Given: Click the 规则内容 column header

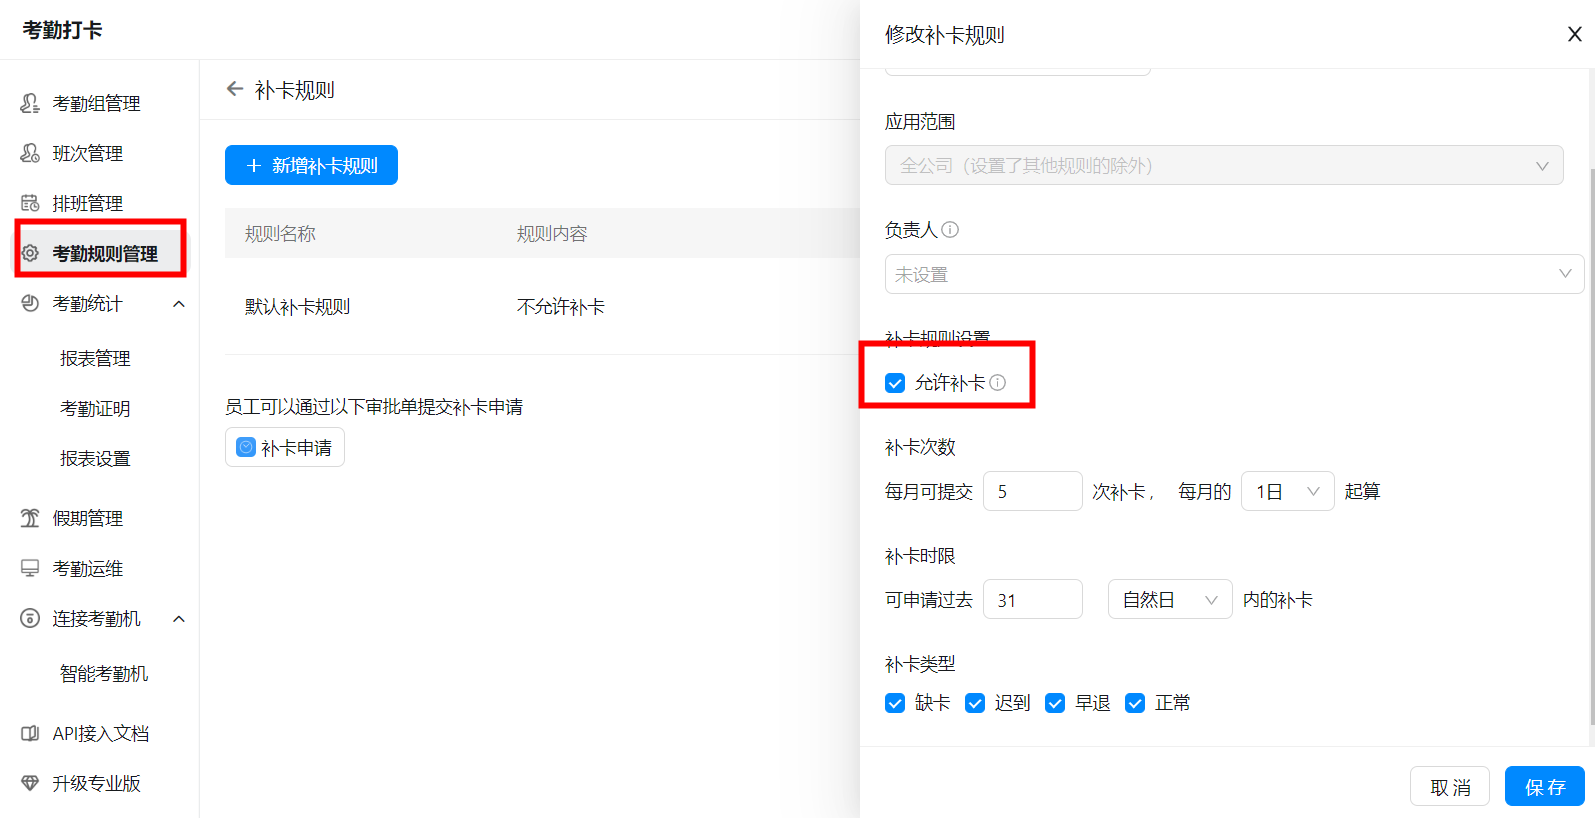Looking at the screenshot, I should click(x=552, y=233).
